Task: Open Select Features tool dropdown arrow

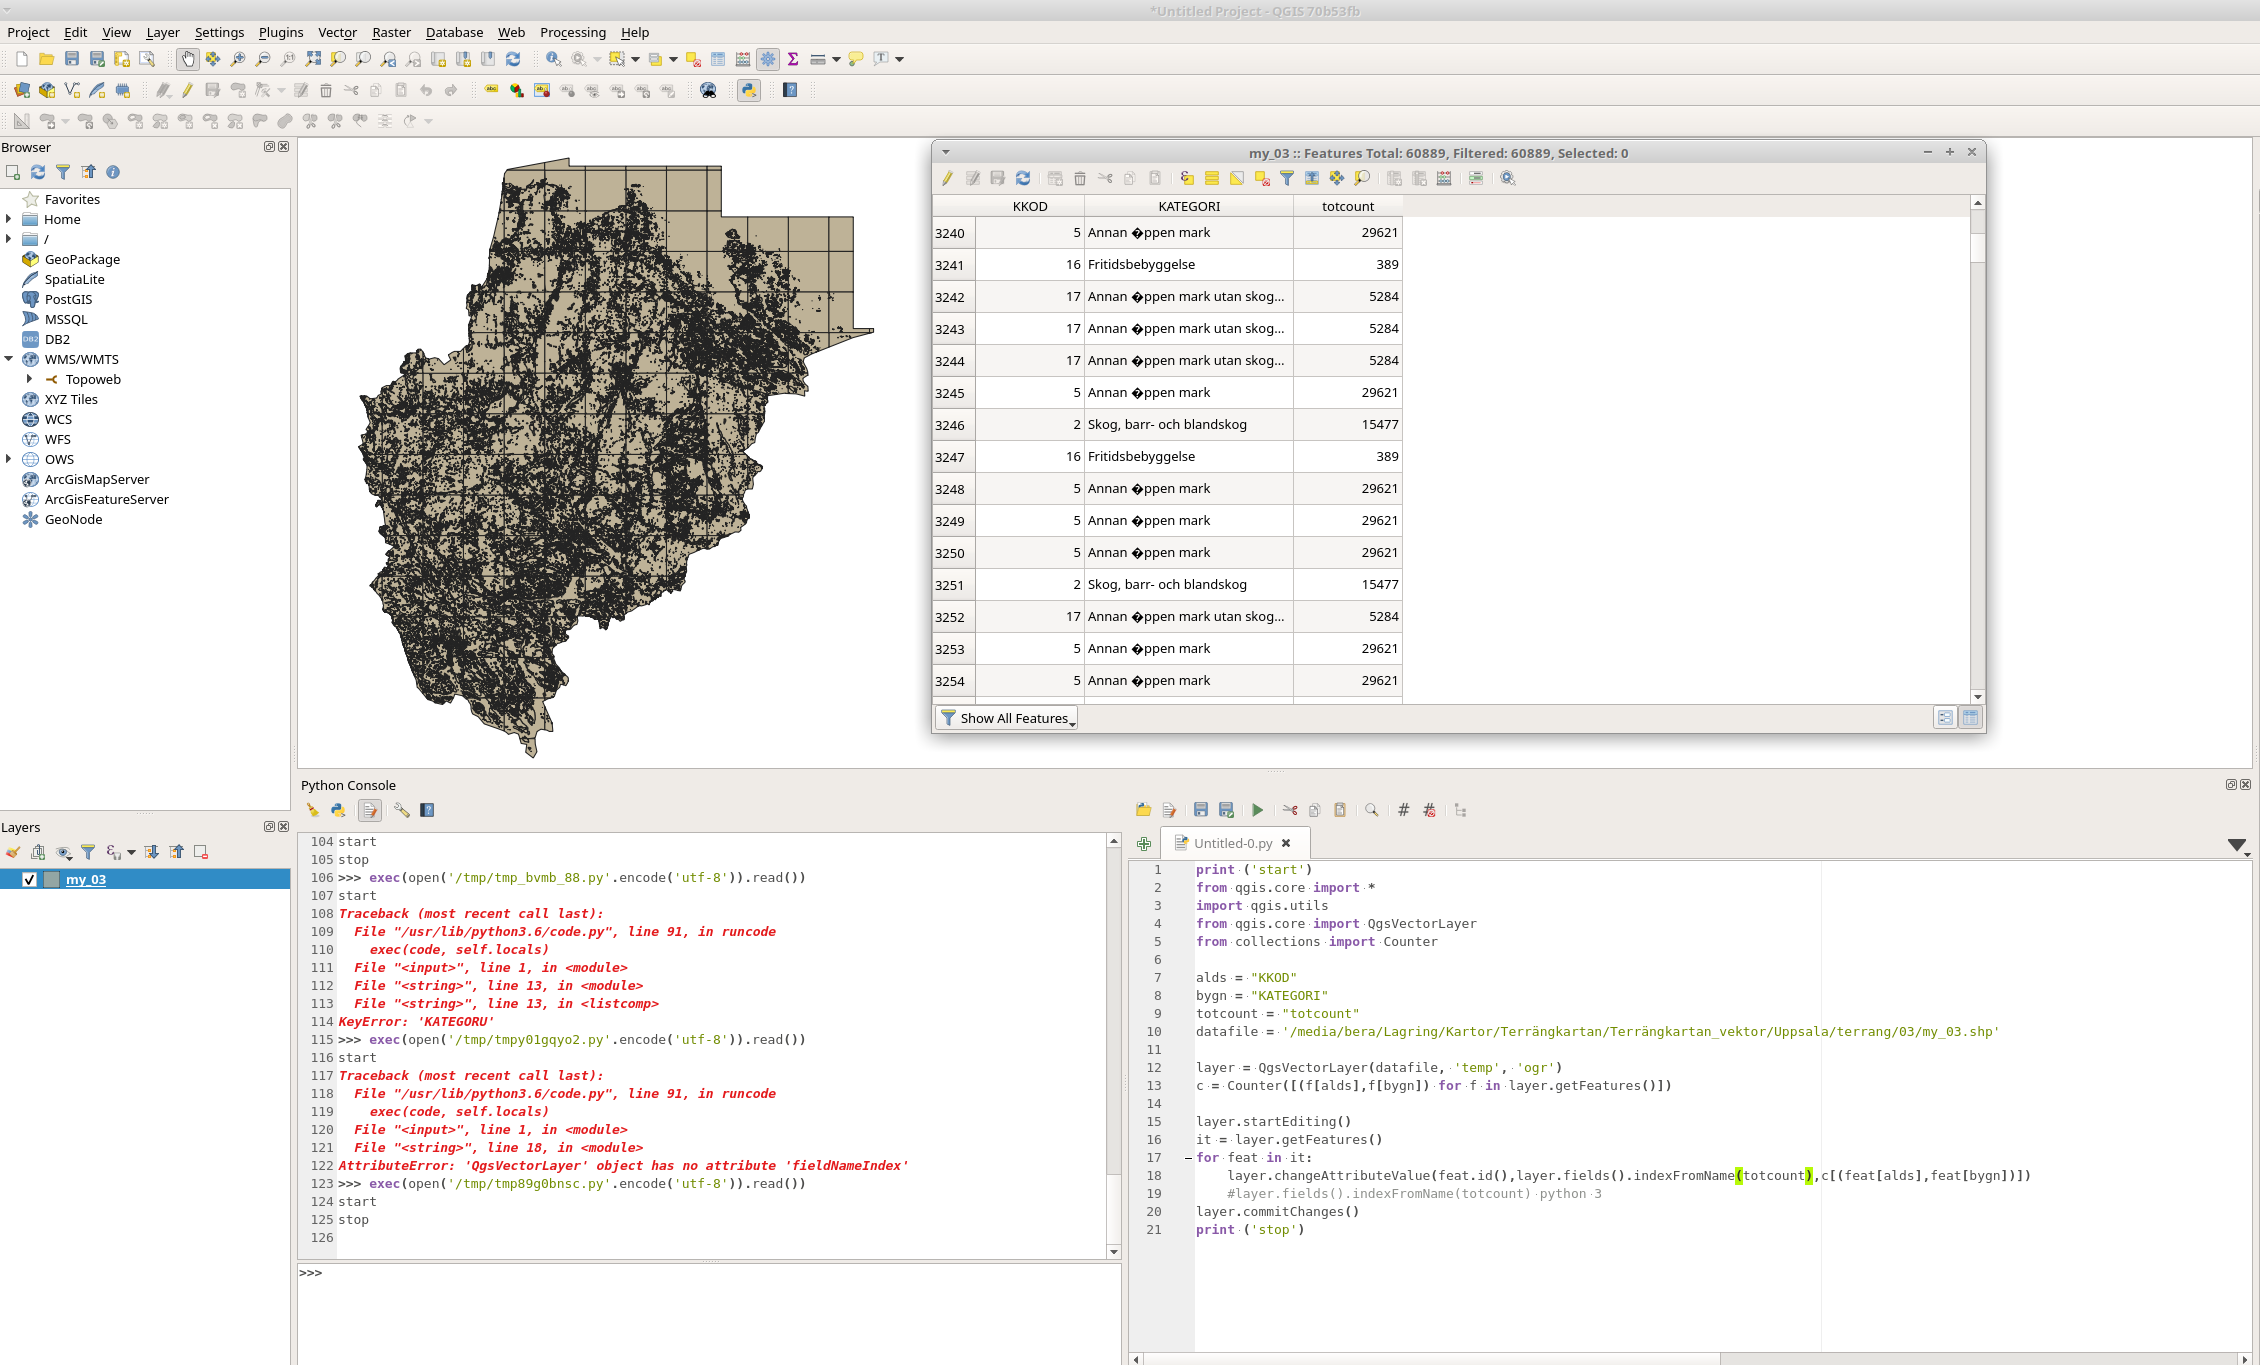Action: pos(635,59)
